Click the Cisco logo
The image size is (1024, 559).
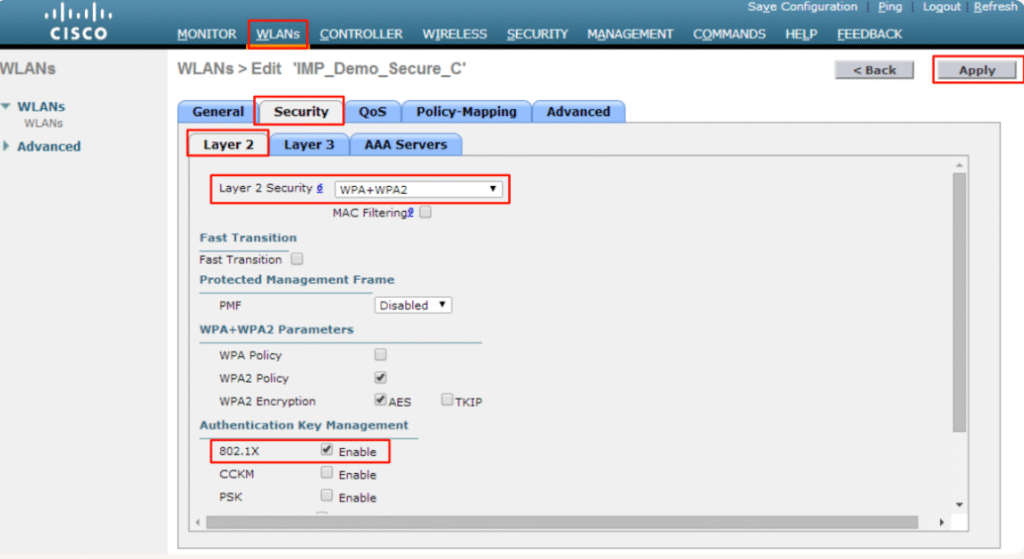coord(78,22)
